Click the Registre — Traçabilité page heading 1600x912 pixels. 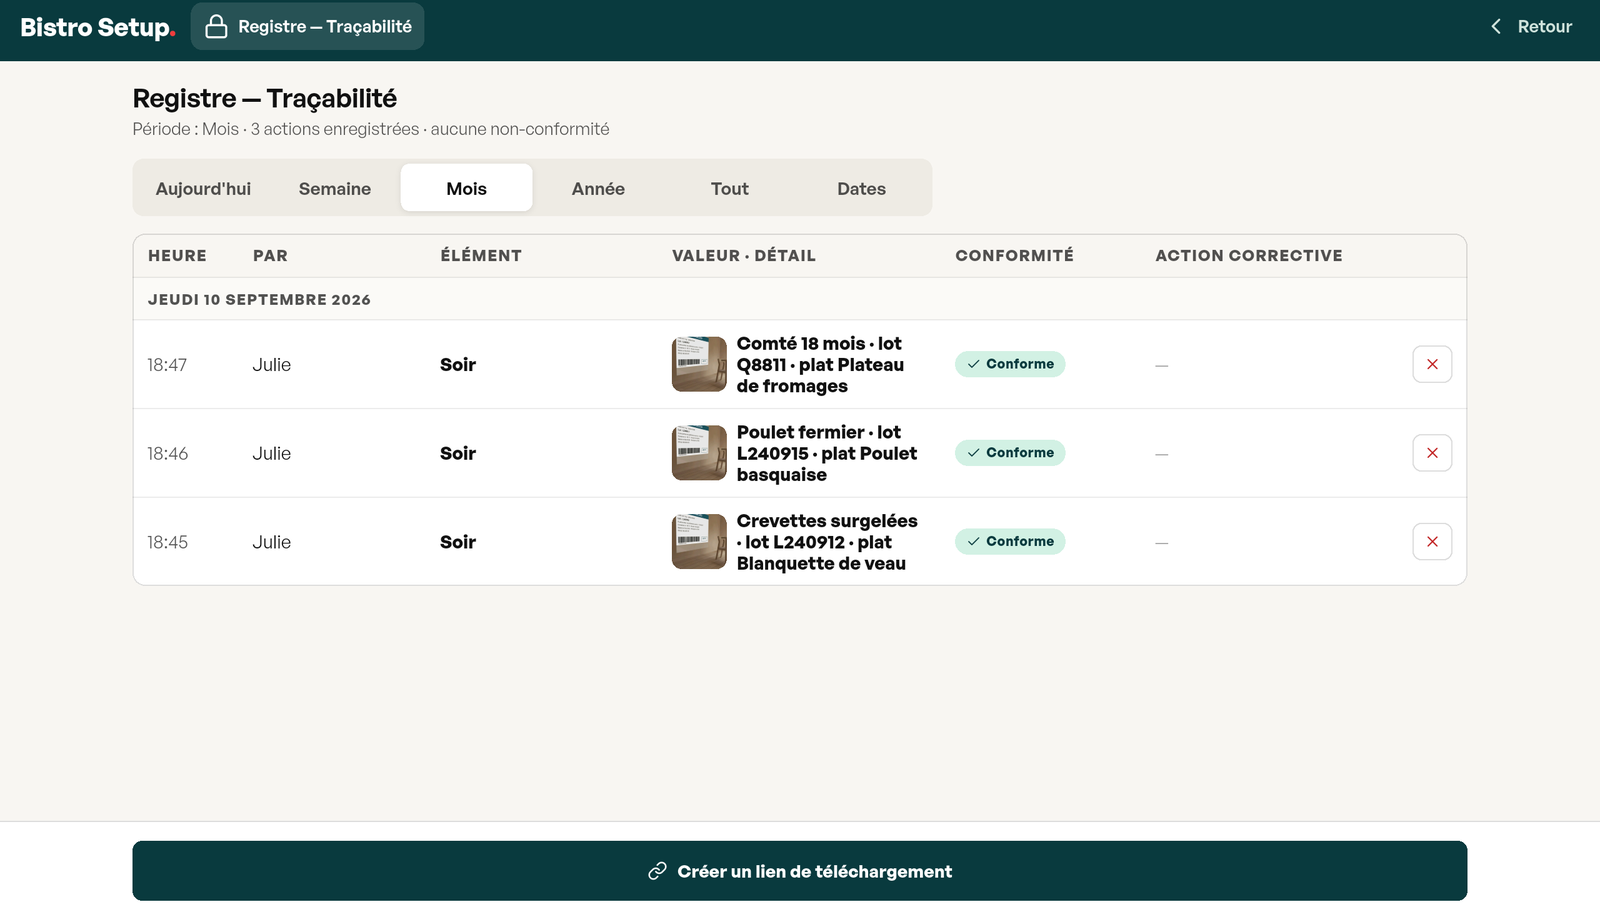[x=265, y=98]
